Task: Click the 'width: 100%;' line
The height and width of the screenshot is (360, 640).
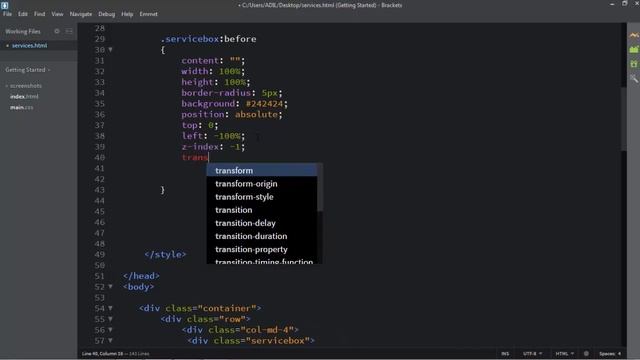Action: (213, 71)
